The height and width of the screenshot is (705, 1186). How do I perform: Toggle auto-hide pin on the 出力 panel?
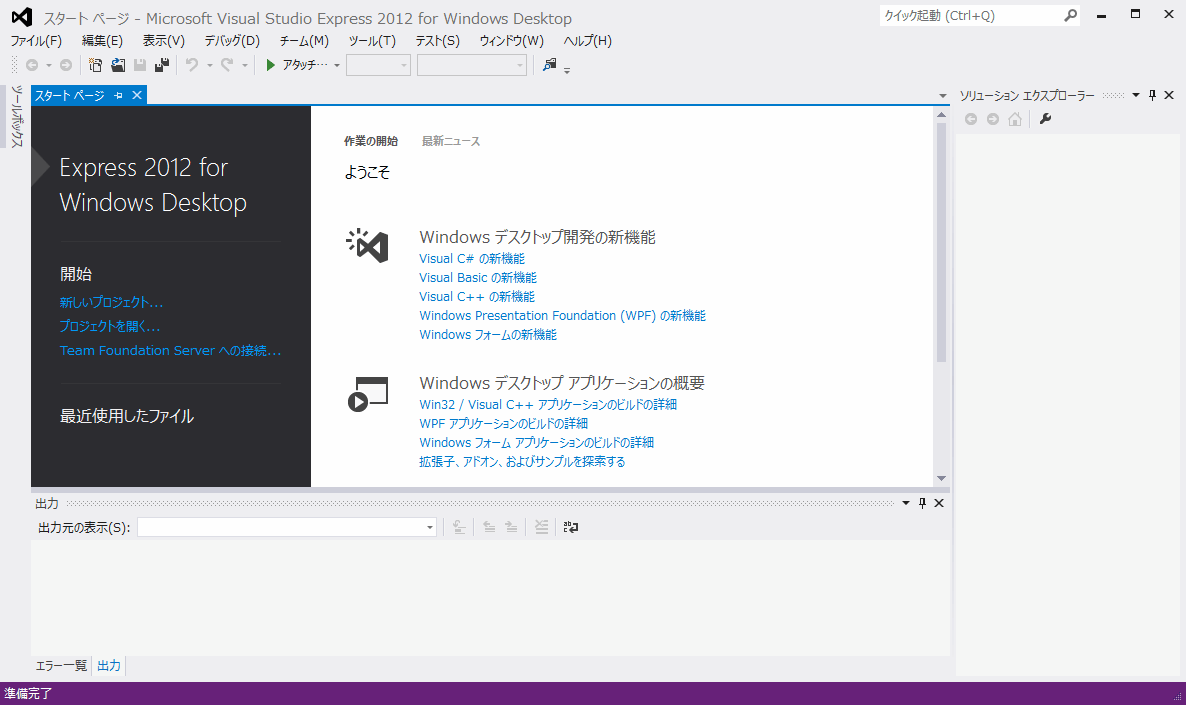[x=922, y=503]
